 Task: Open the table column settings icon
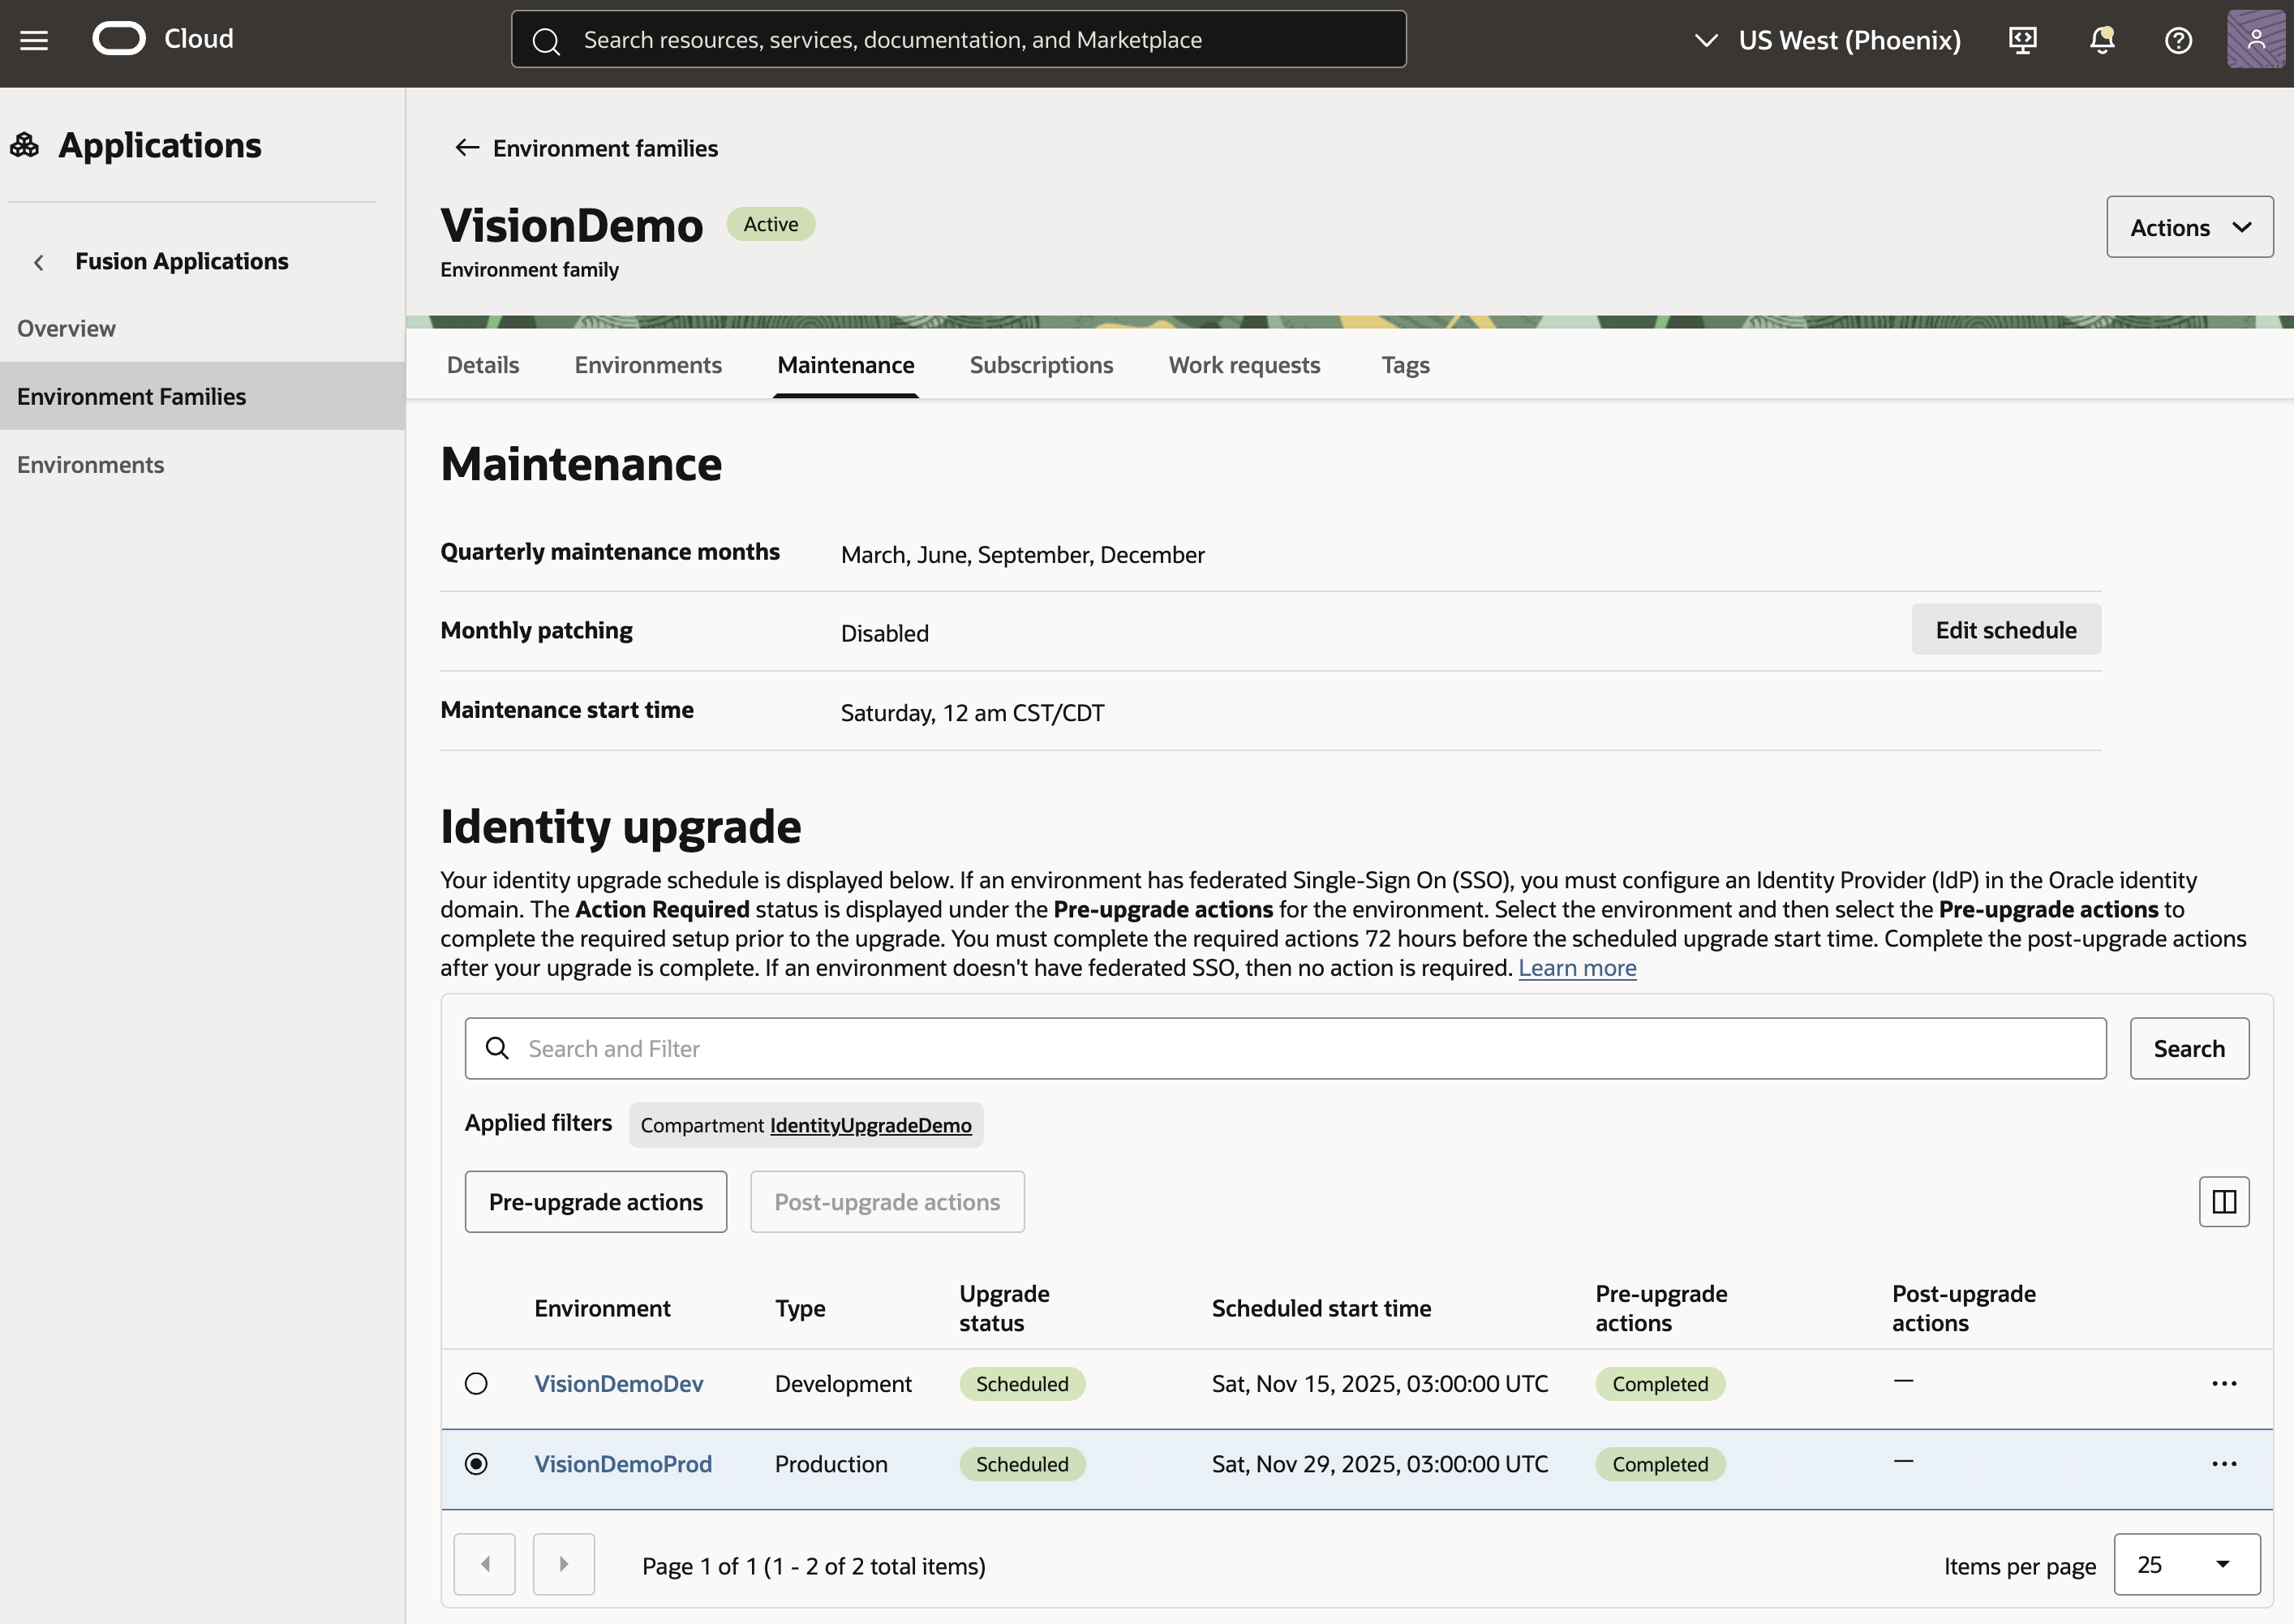[2224, 1201]
